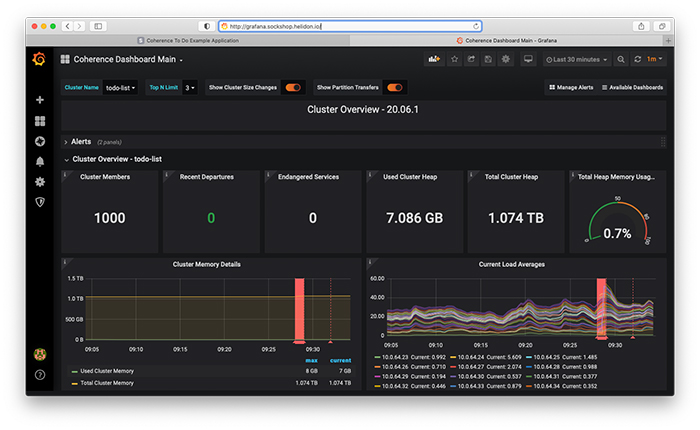
Task: Click Total Heap Memory Usage panel title
Action: (616, 177)
